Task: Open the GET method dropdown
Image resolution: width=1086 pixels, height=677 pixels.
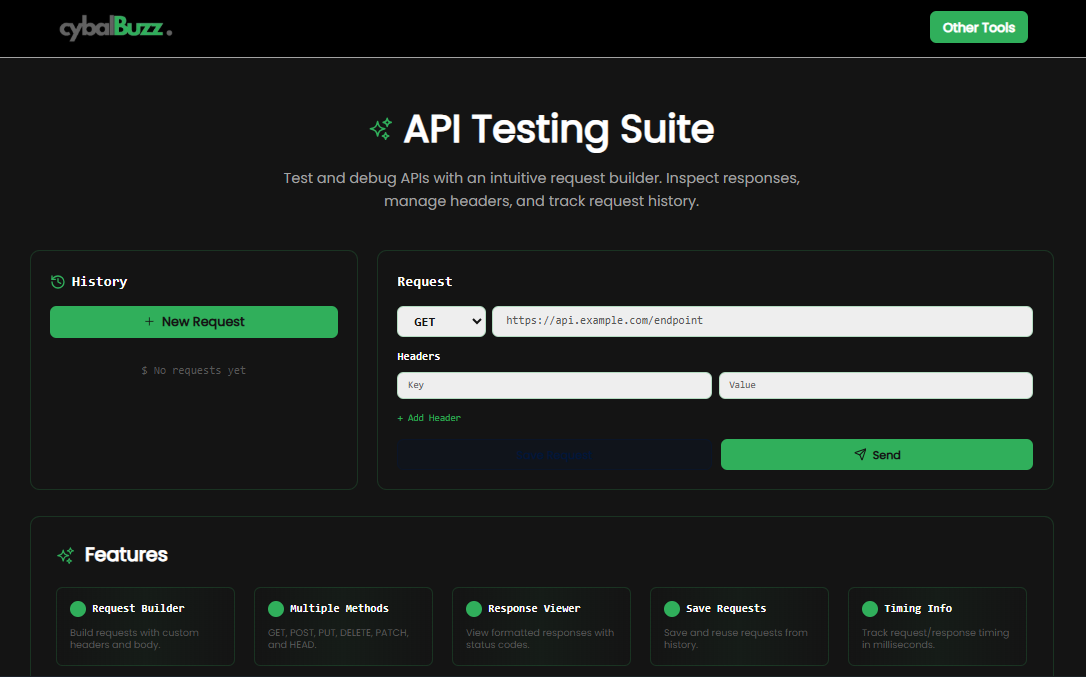Action: pyautogui.click(x=441, y=321)
